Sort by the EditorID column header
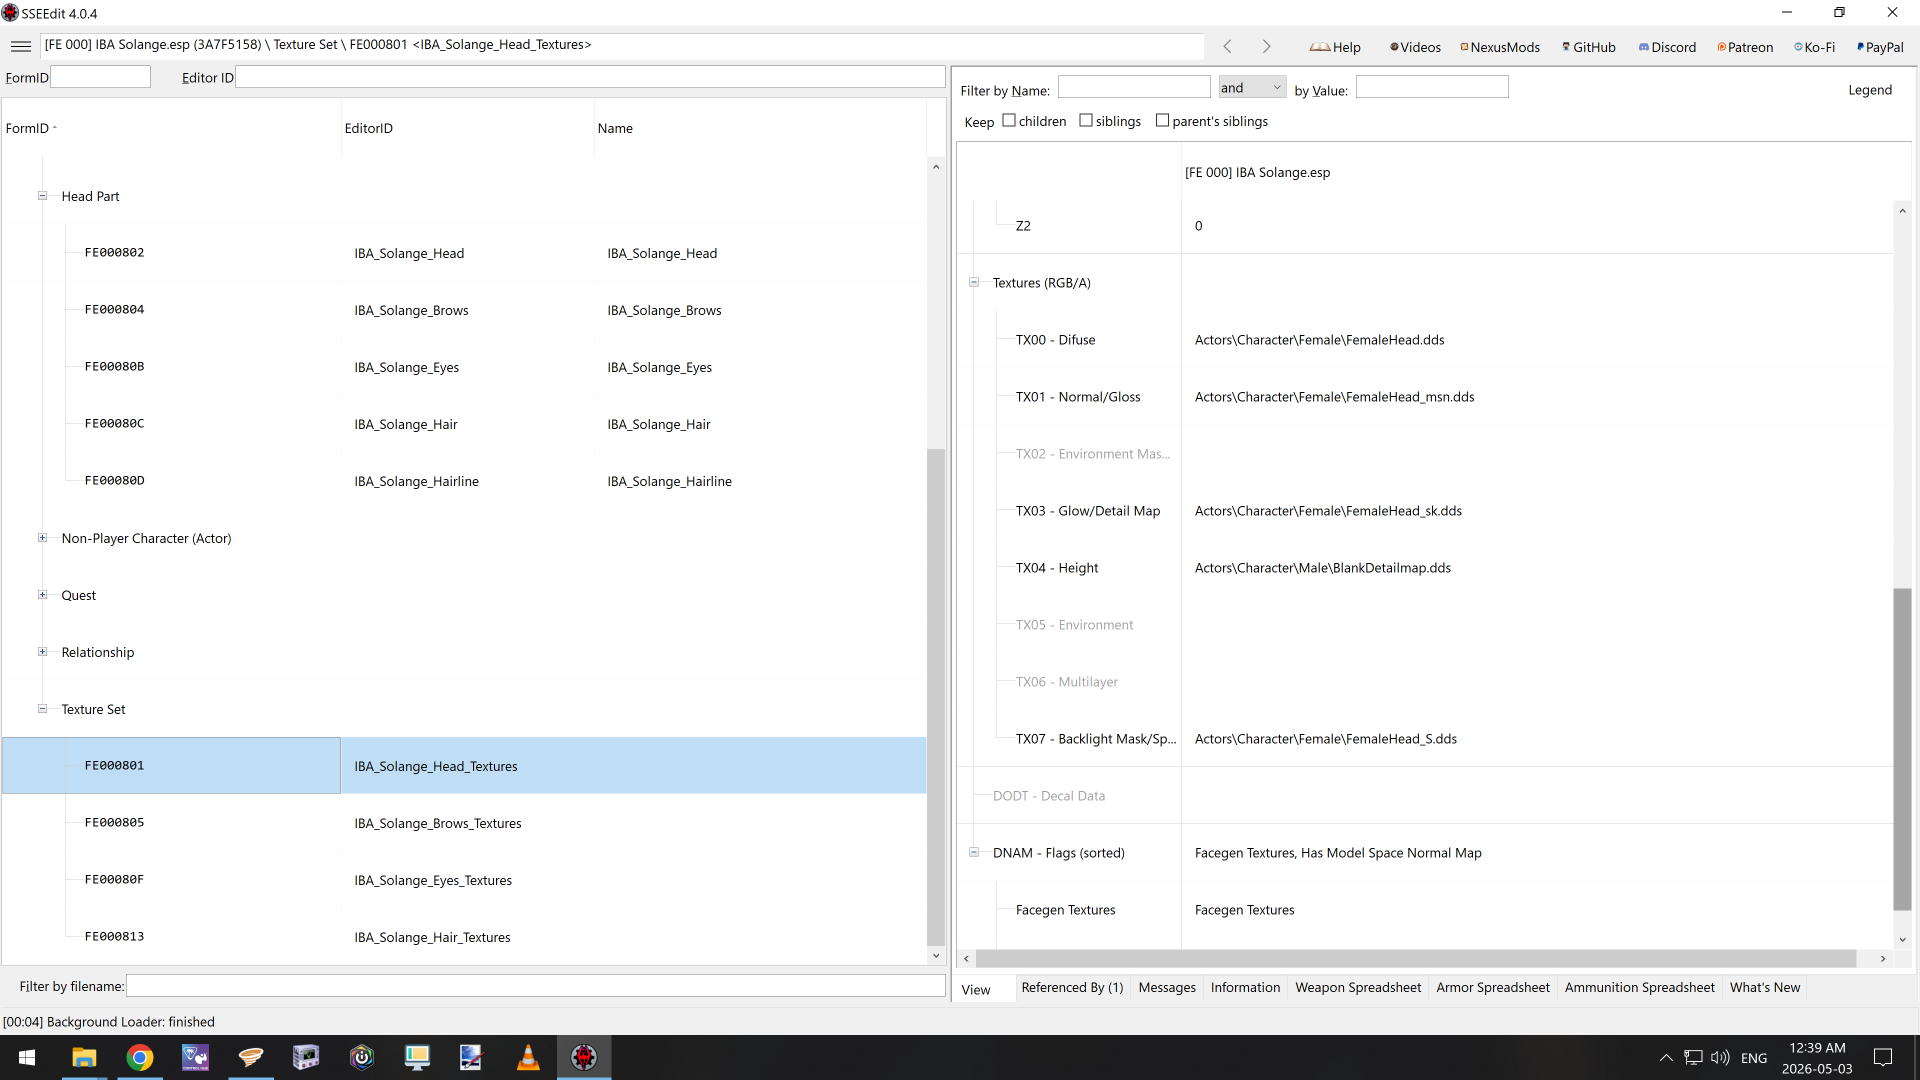The height and width of the screenshot is (1080, 1920). click(467, 128)
